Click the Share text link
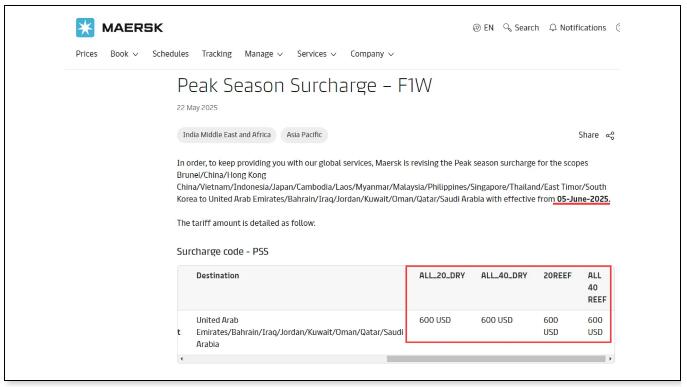 [x=588, y=135]
